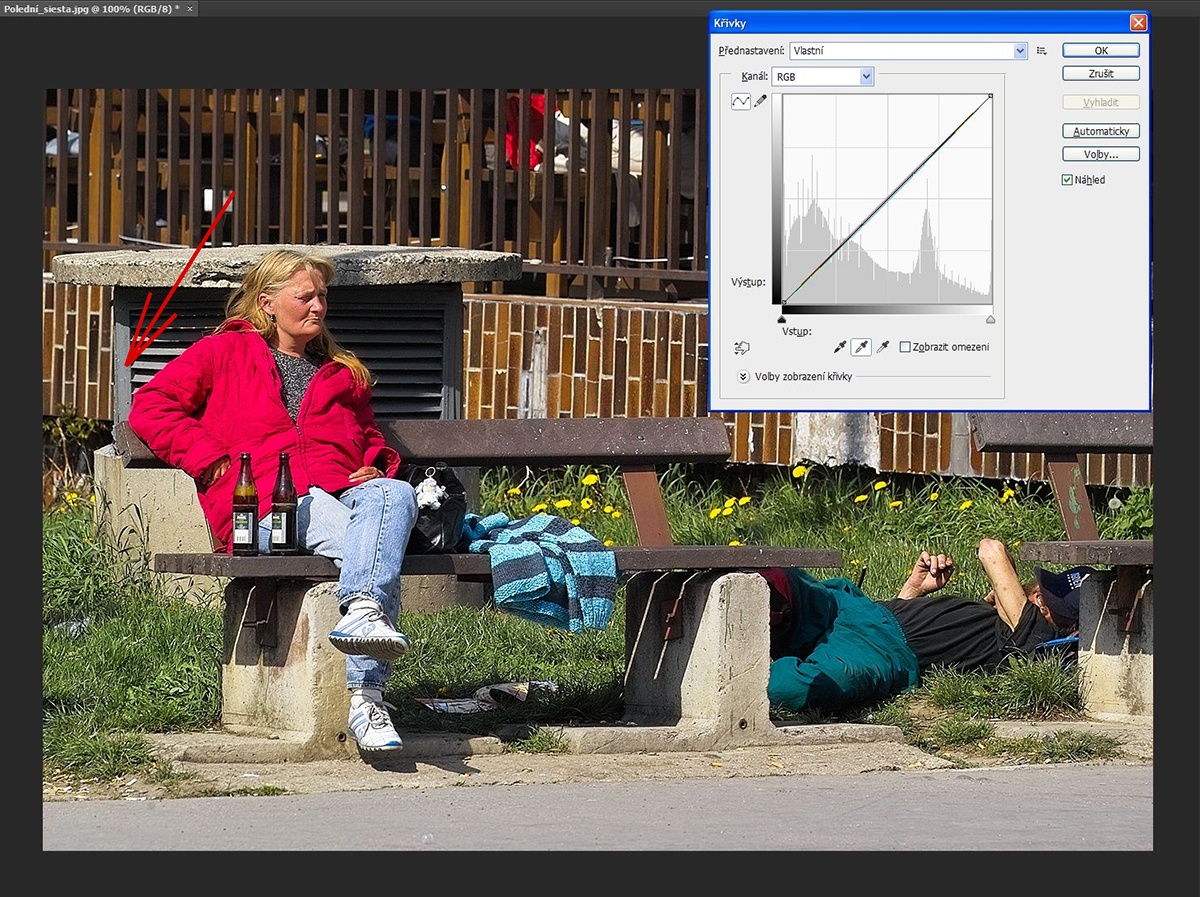This screenshot has width=1200, height=897.
Task: Select the pencil draw-curve tool
Action: (x=761, y=101)
